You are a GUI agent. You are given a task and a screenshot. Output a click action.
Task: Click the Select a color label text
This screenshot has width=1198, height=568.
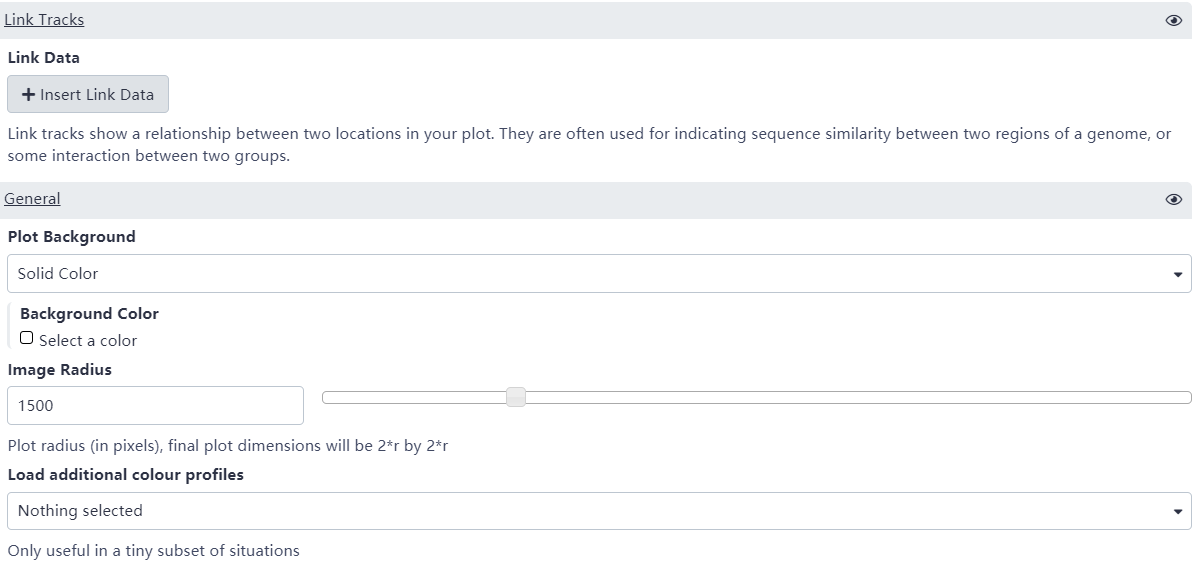click(88, 341)
